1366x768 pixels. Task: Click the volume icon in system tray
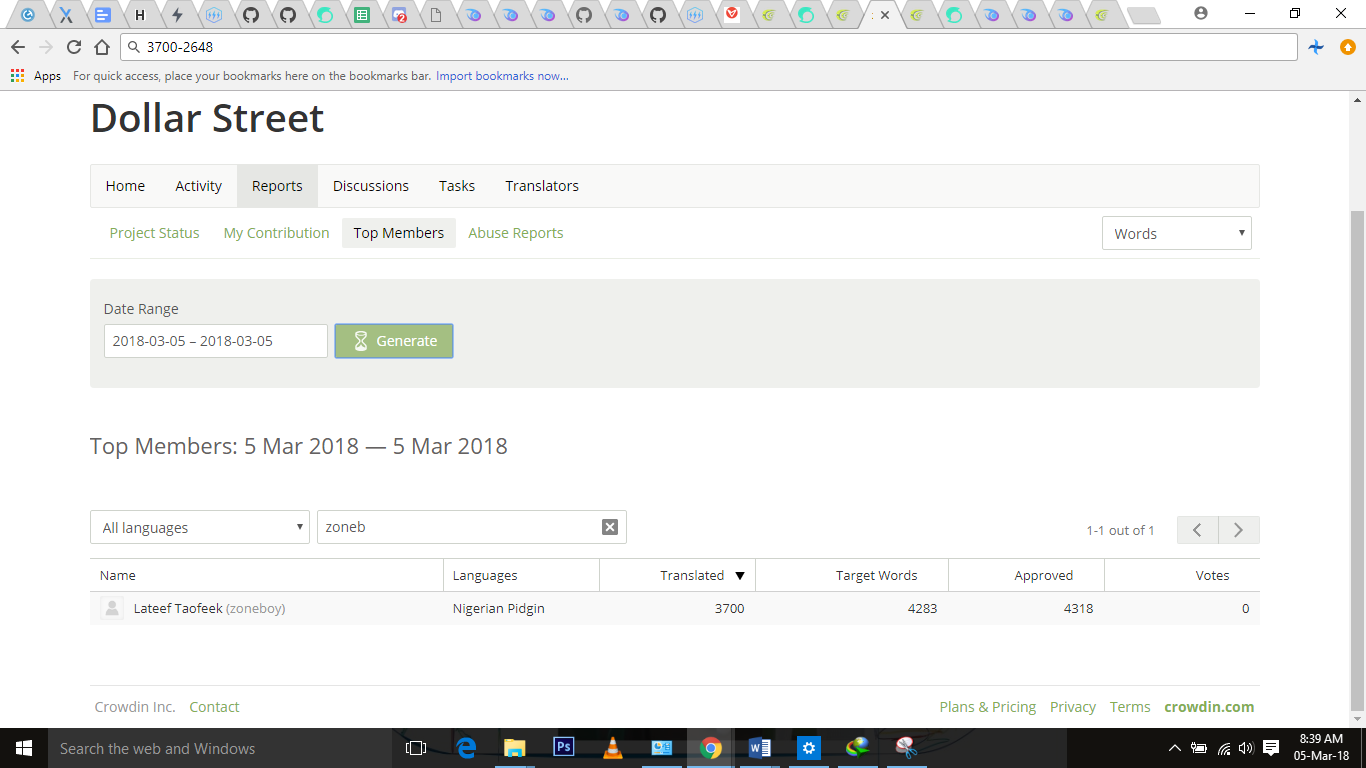tap(1246, 748)
